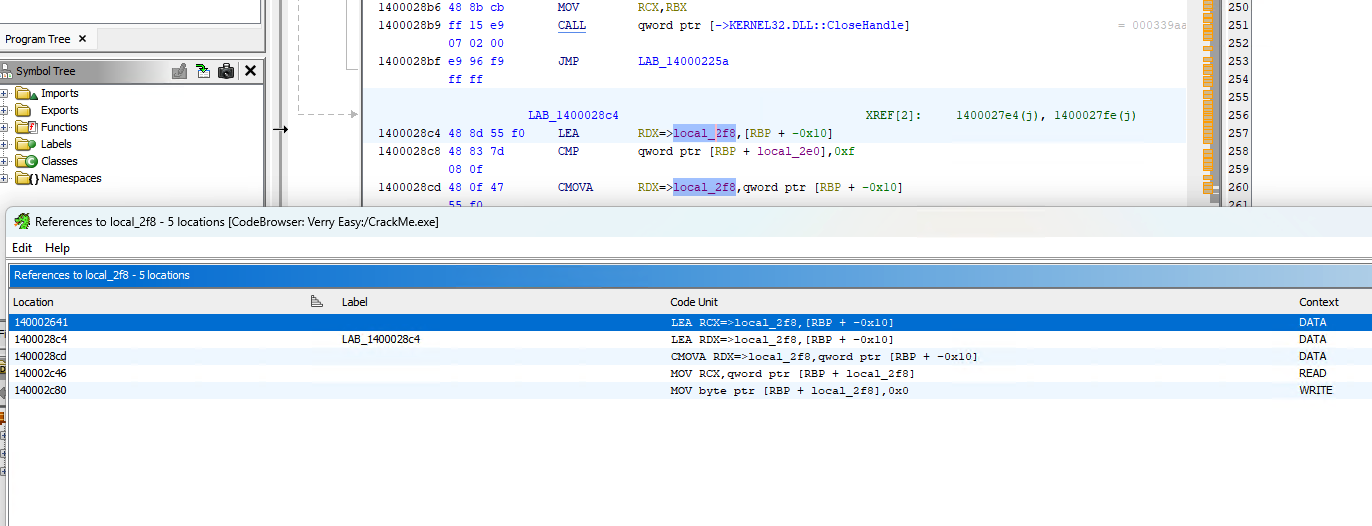Open the Edit menu in References window
1372x526 pixels.
coord(22,247)
